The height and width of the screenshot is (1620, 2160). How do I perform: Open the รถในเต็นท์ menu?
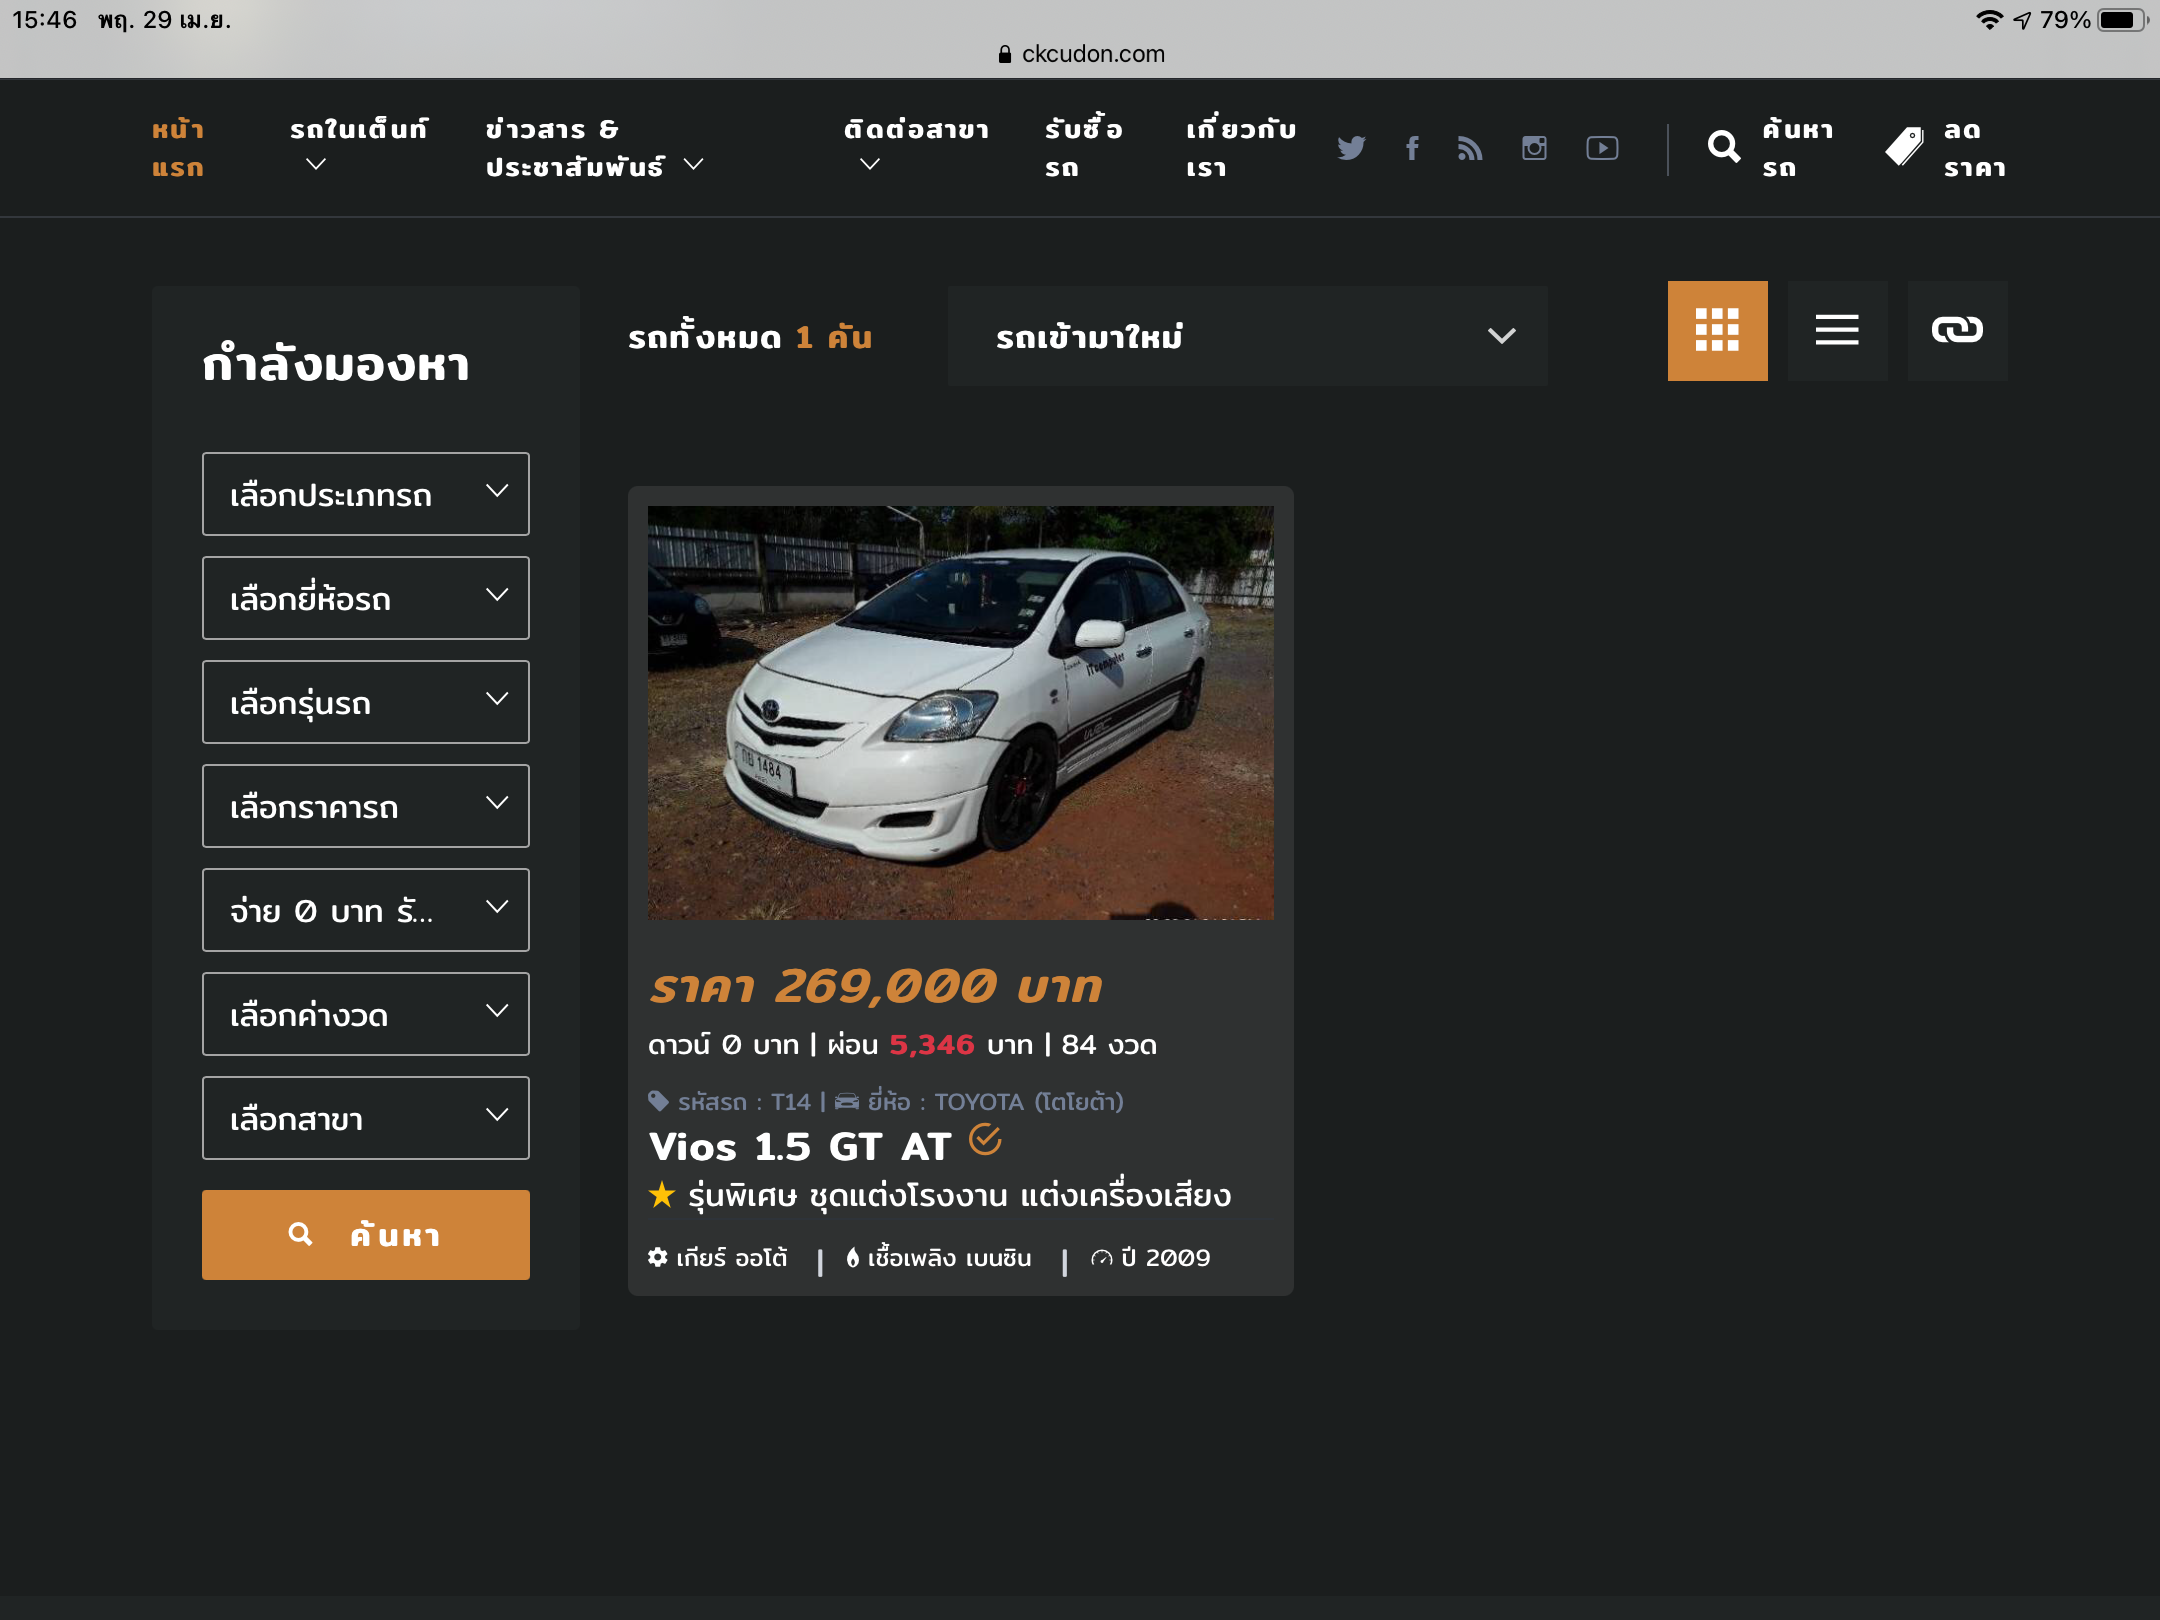358,146
